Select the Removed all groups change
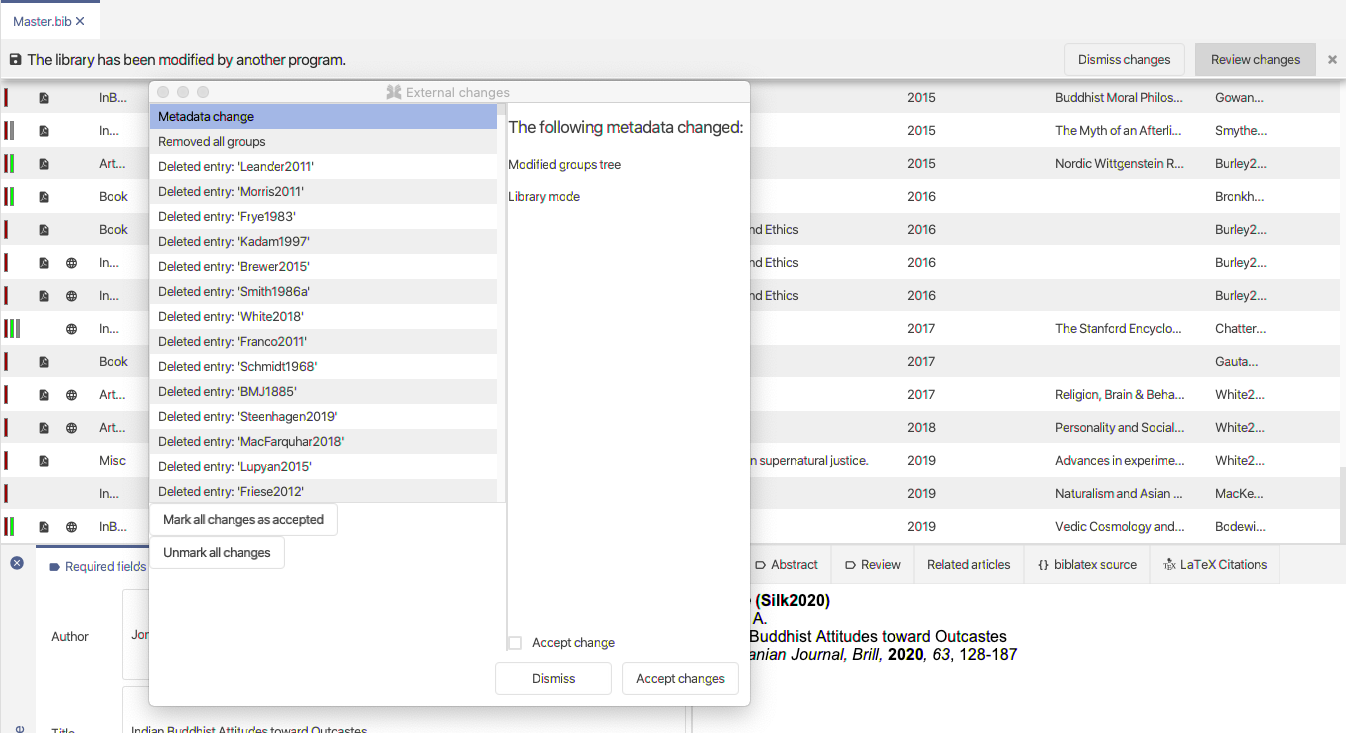 [323, 142]
